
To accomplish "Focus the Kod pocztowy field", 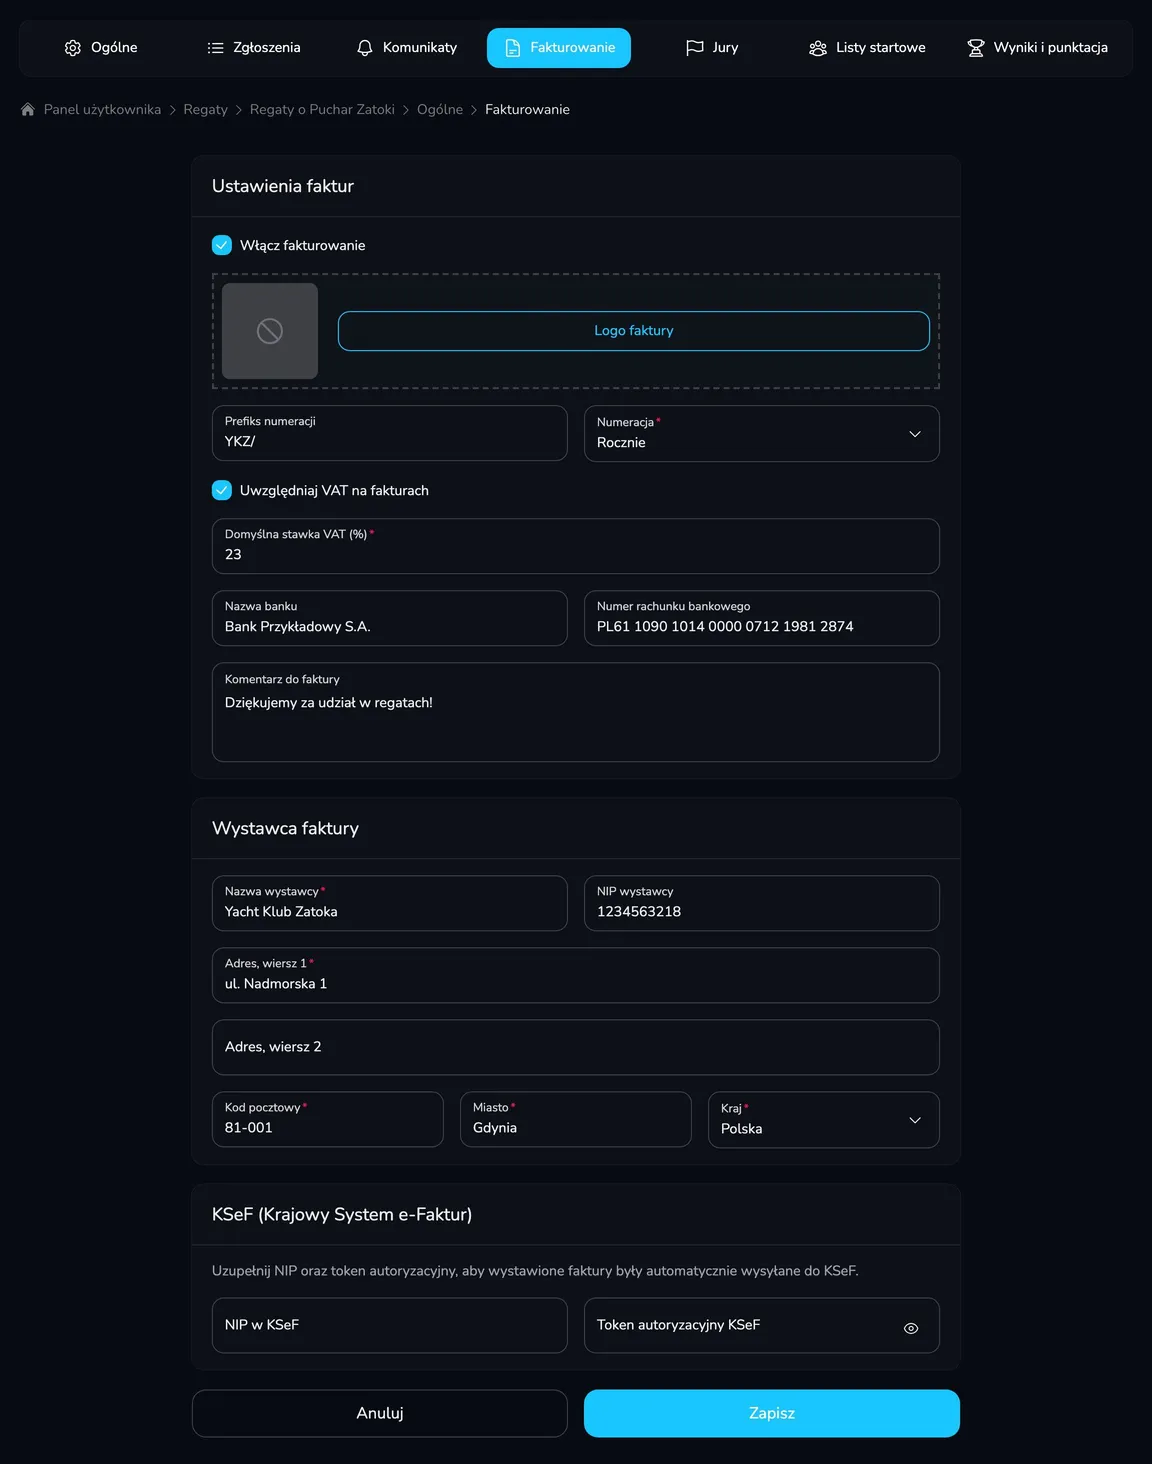I will [x=328, y=1119].
